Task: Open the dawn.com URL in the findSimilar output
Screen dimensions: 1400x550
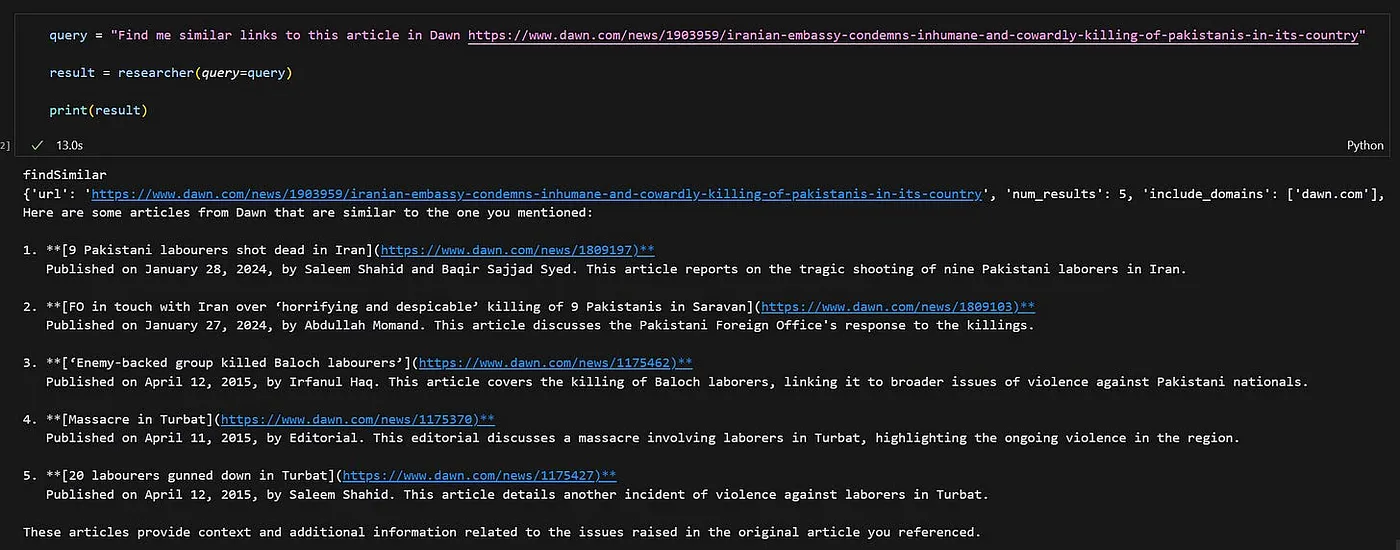Action: [x=537, y=194]
